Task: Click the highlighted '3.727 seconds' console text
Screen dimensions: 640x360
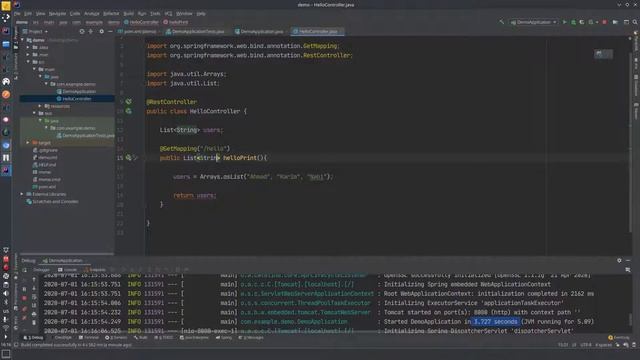Action: [x=495, y=322]
